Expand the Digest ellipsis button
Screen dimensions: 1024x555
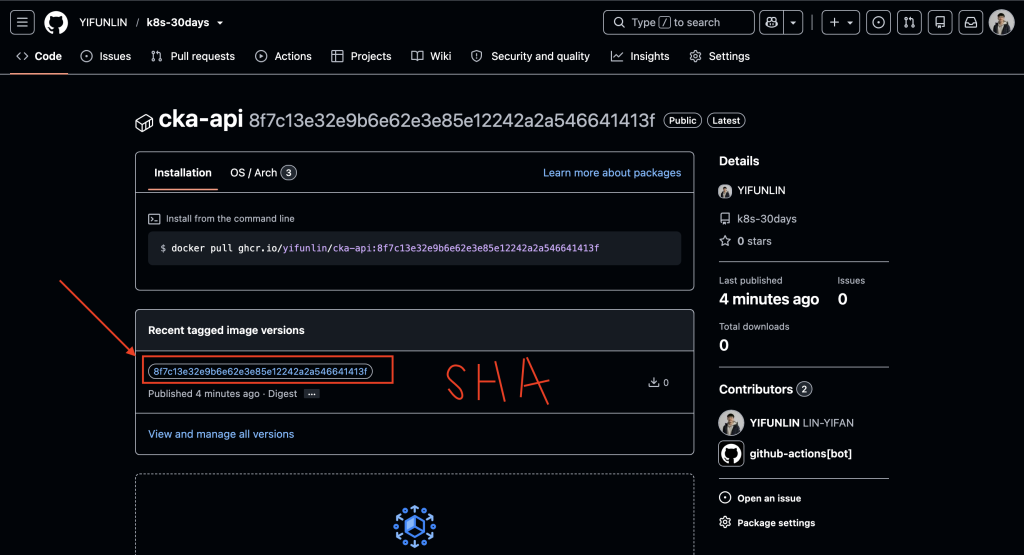[312, 394]
